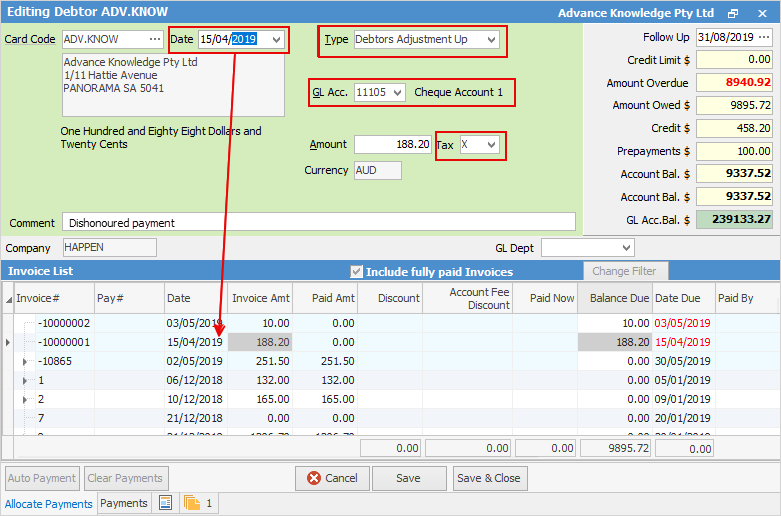Screen dimensions: 781x516
Task: Switch to Payments tab
Action: [124, 503]
